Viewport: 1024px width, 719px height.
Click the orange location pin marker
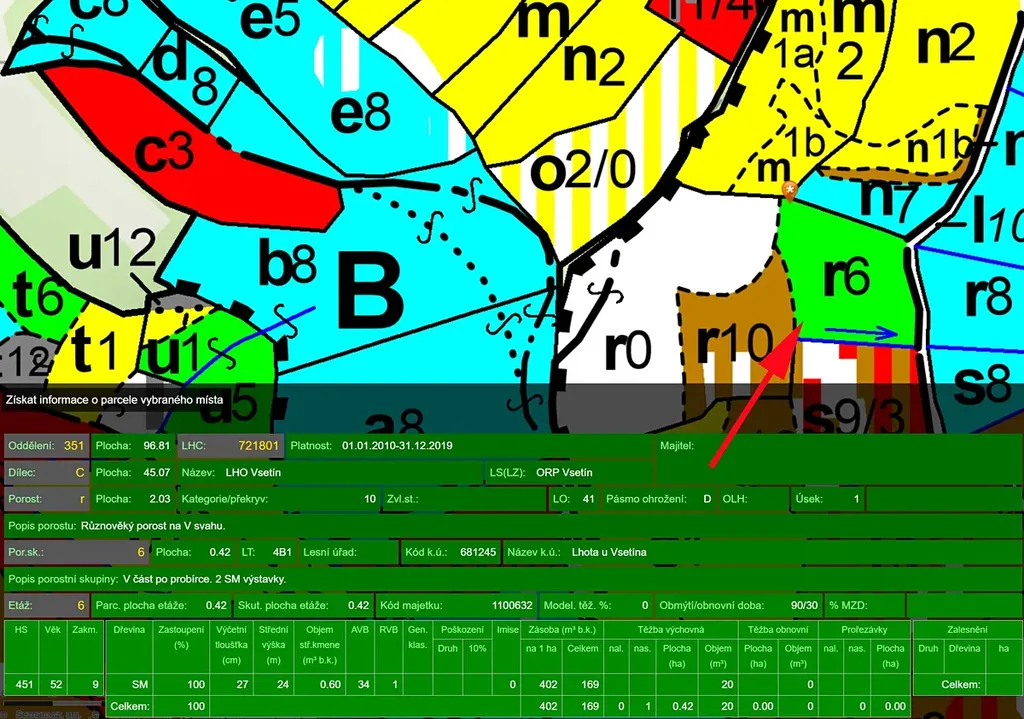(791, 190)
